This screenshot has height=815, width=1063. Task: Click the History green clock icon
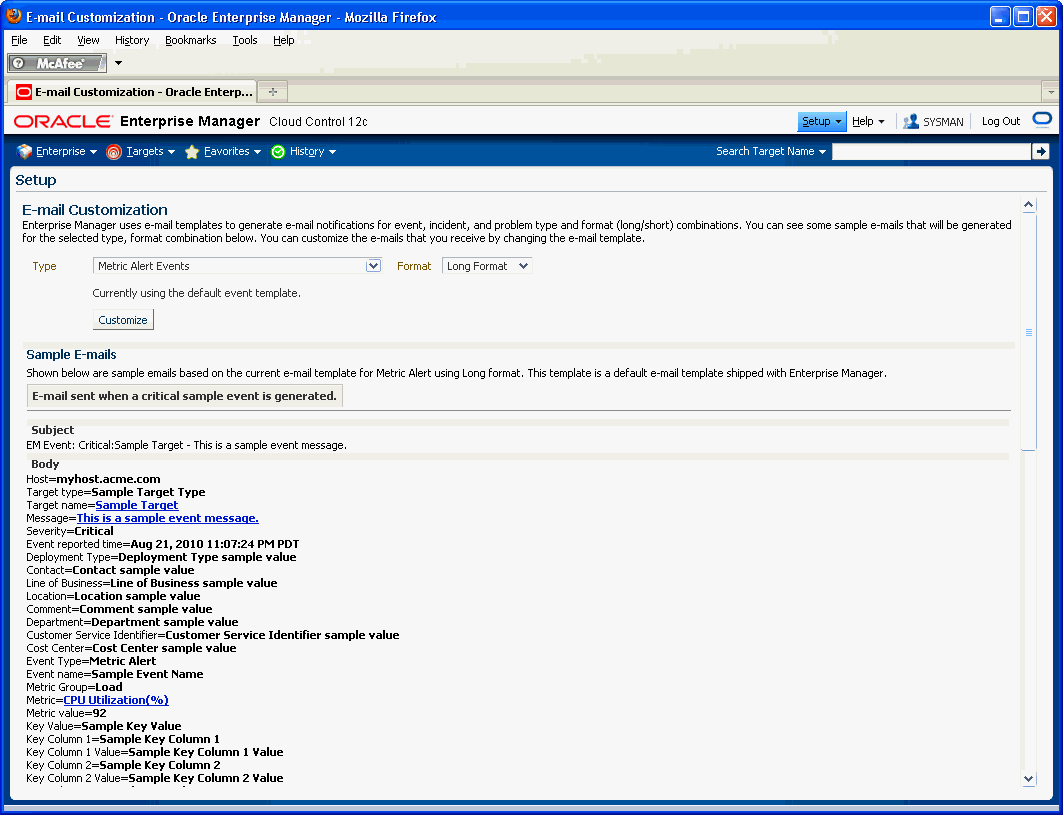coord(278,151)
